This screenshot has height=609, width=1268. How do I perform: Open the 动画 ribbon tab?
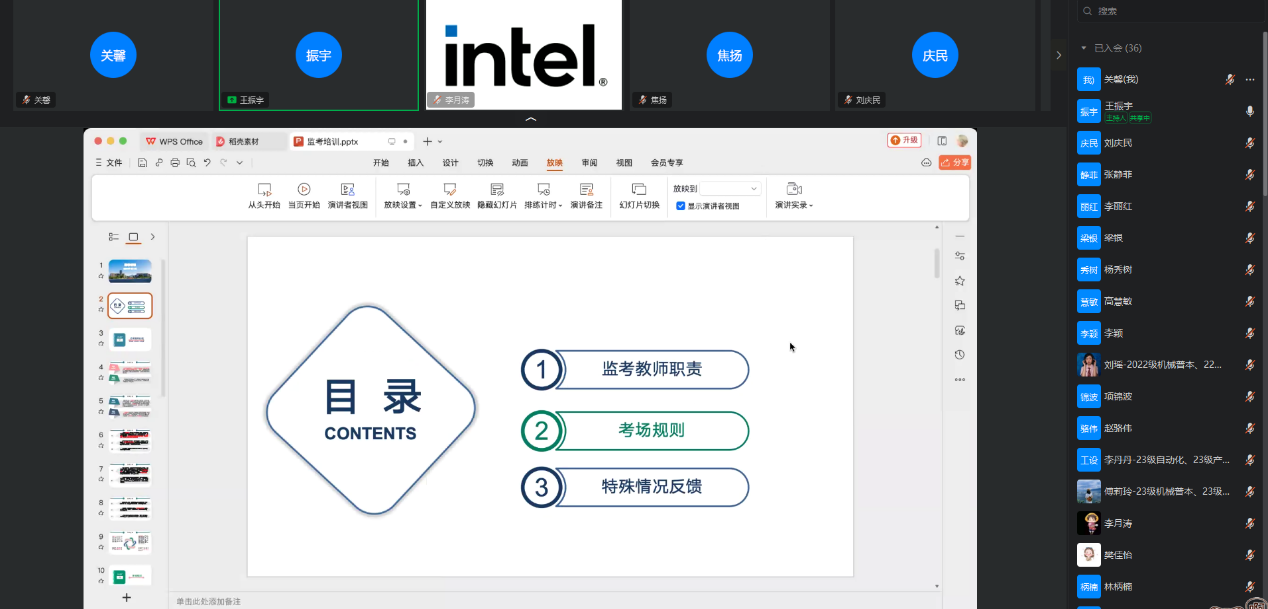(520, 162)
